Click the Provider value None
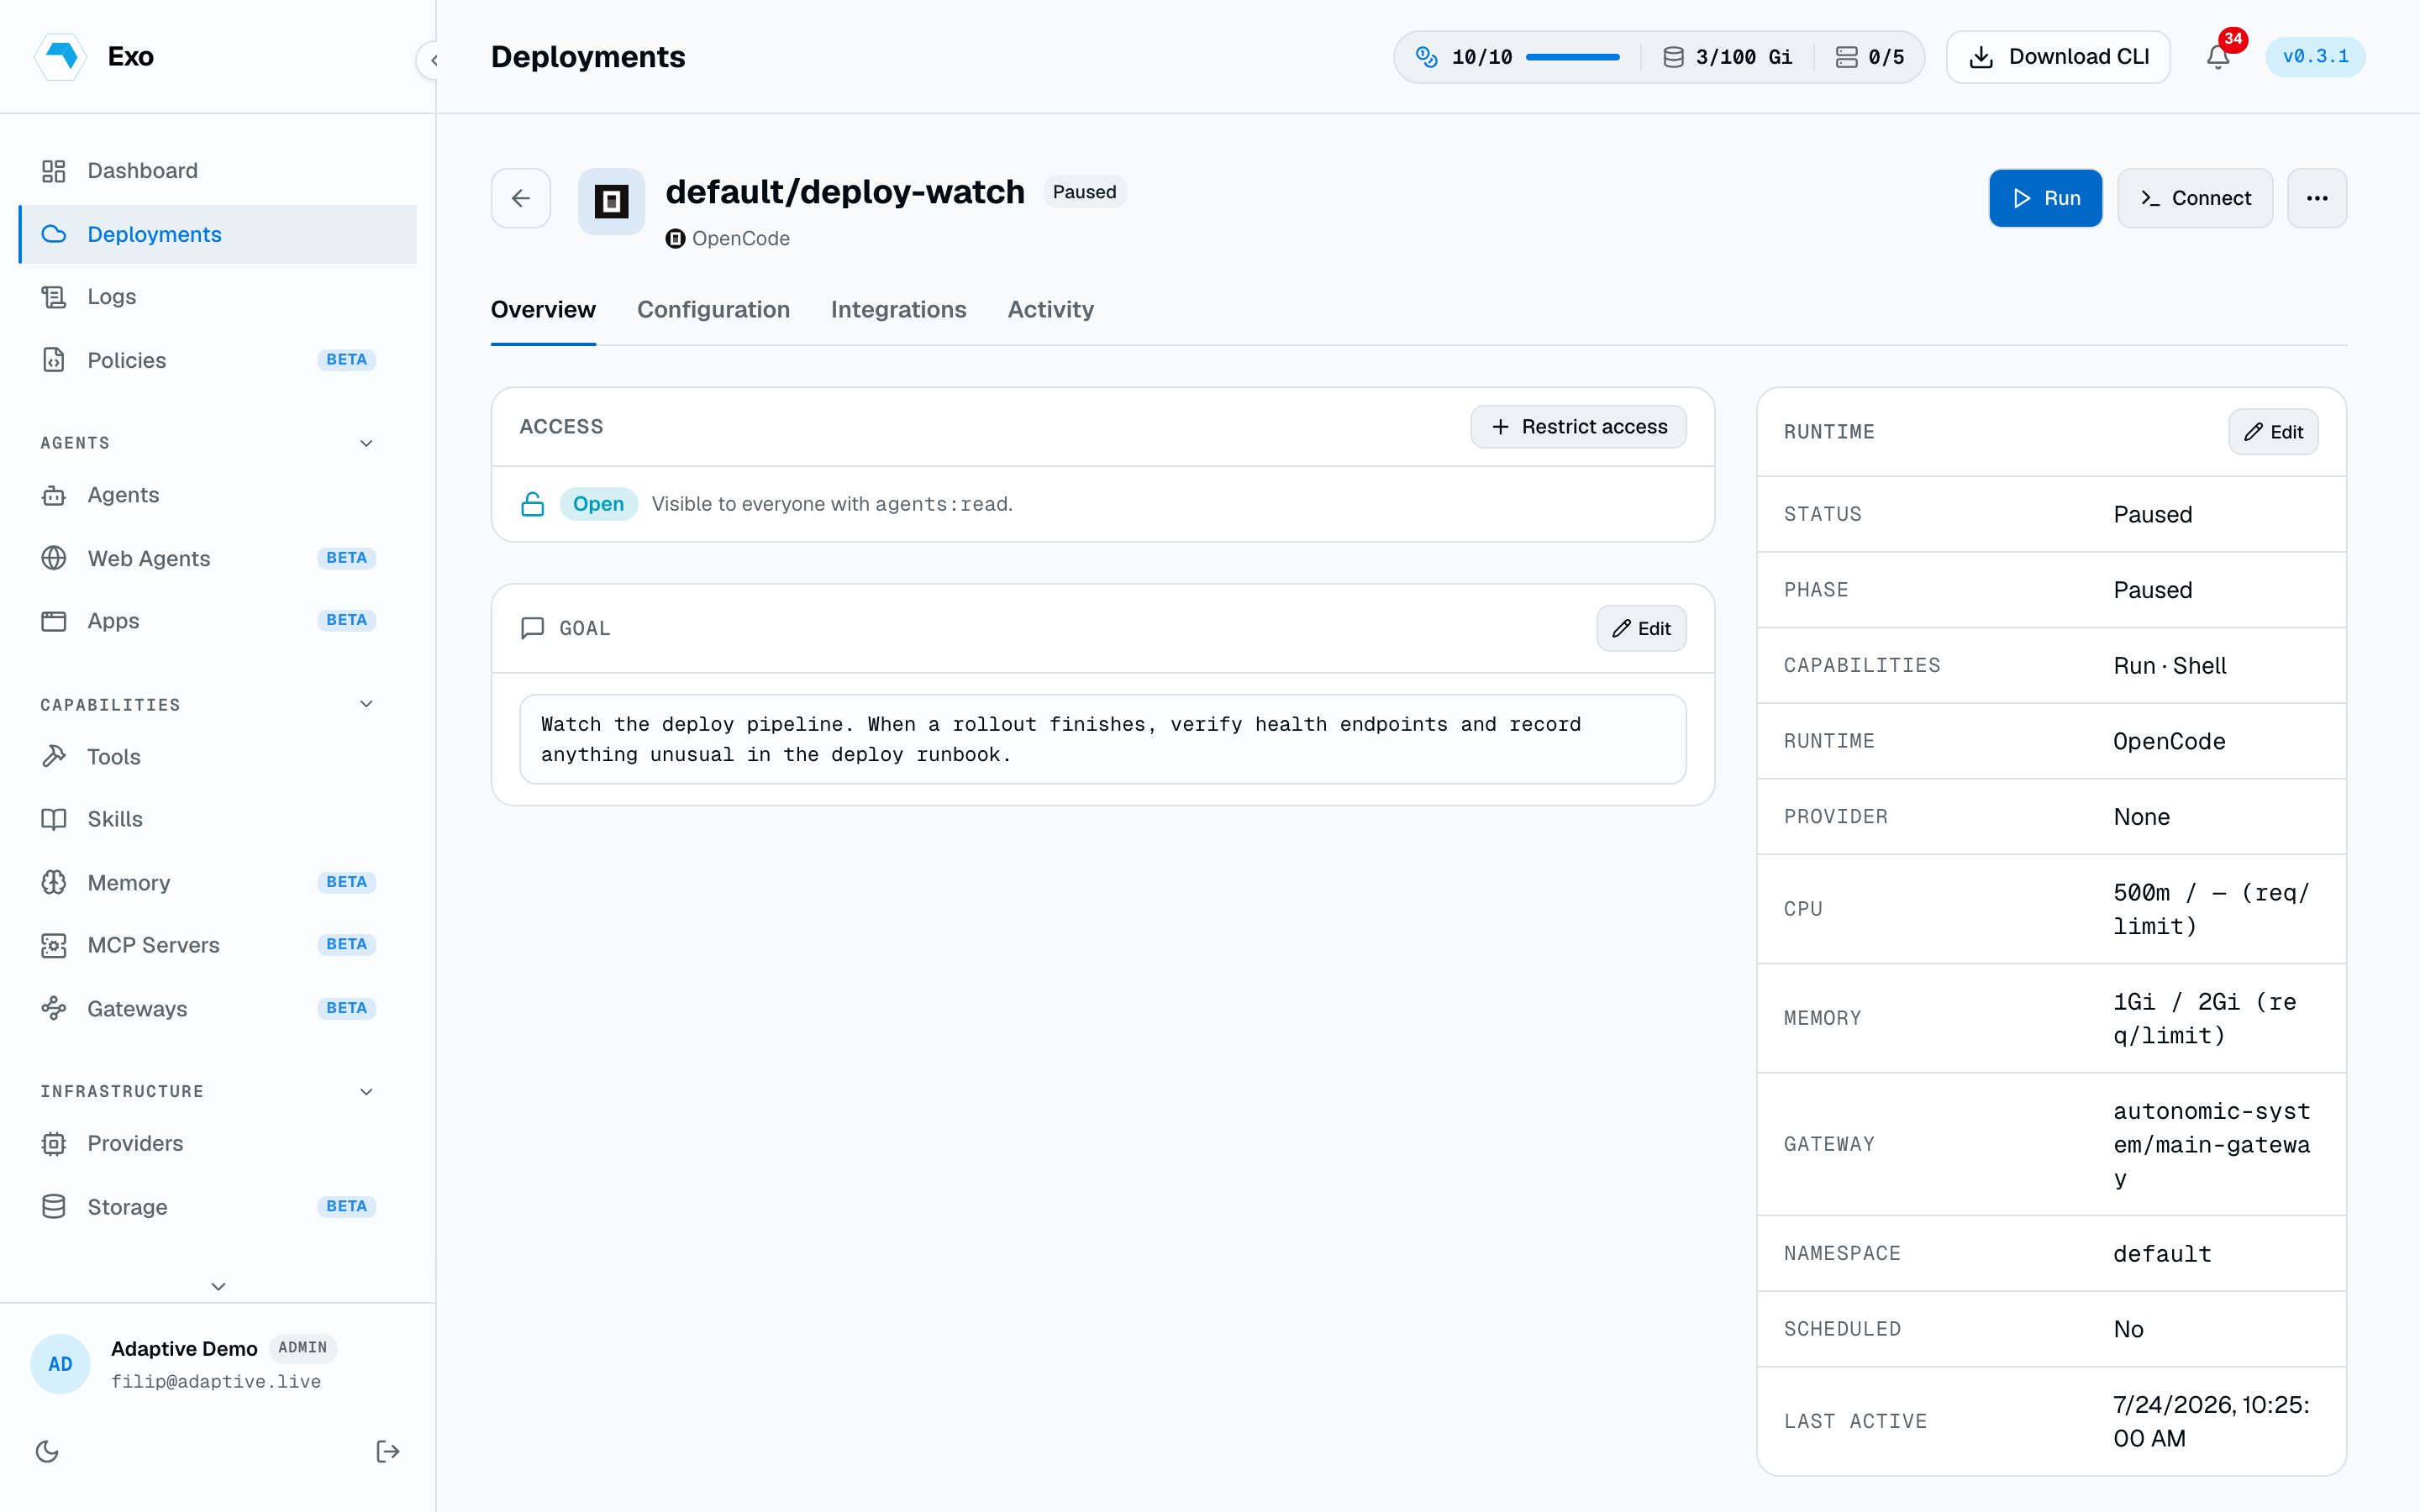The image size is (2420, 1512). click(2141, 817)
